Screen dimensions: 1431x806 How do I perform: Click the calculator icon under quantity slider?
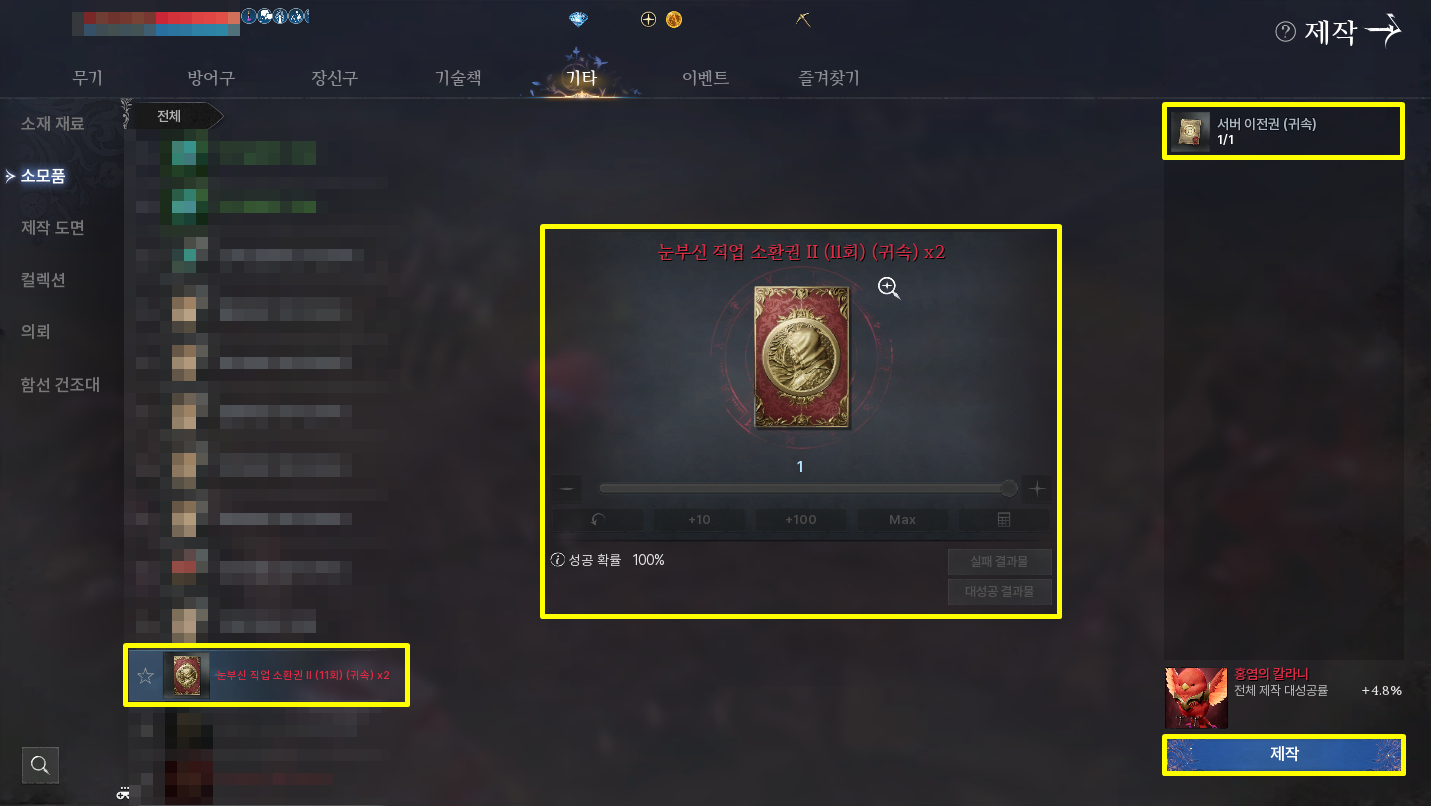(x=1004, y=520)
